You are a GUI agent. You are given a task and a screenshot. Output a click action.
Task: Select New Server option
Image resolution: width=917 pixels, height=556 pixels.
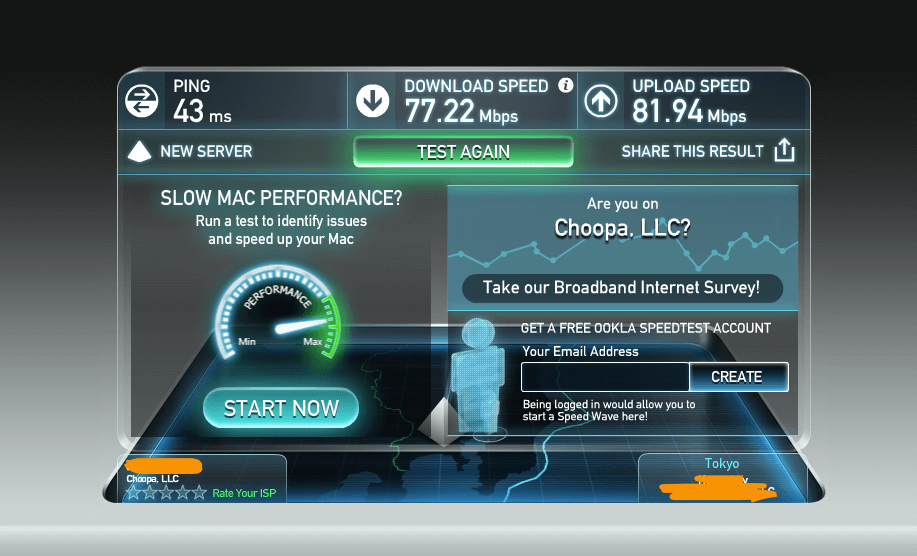pos(206,151)
